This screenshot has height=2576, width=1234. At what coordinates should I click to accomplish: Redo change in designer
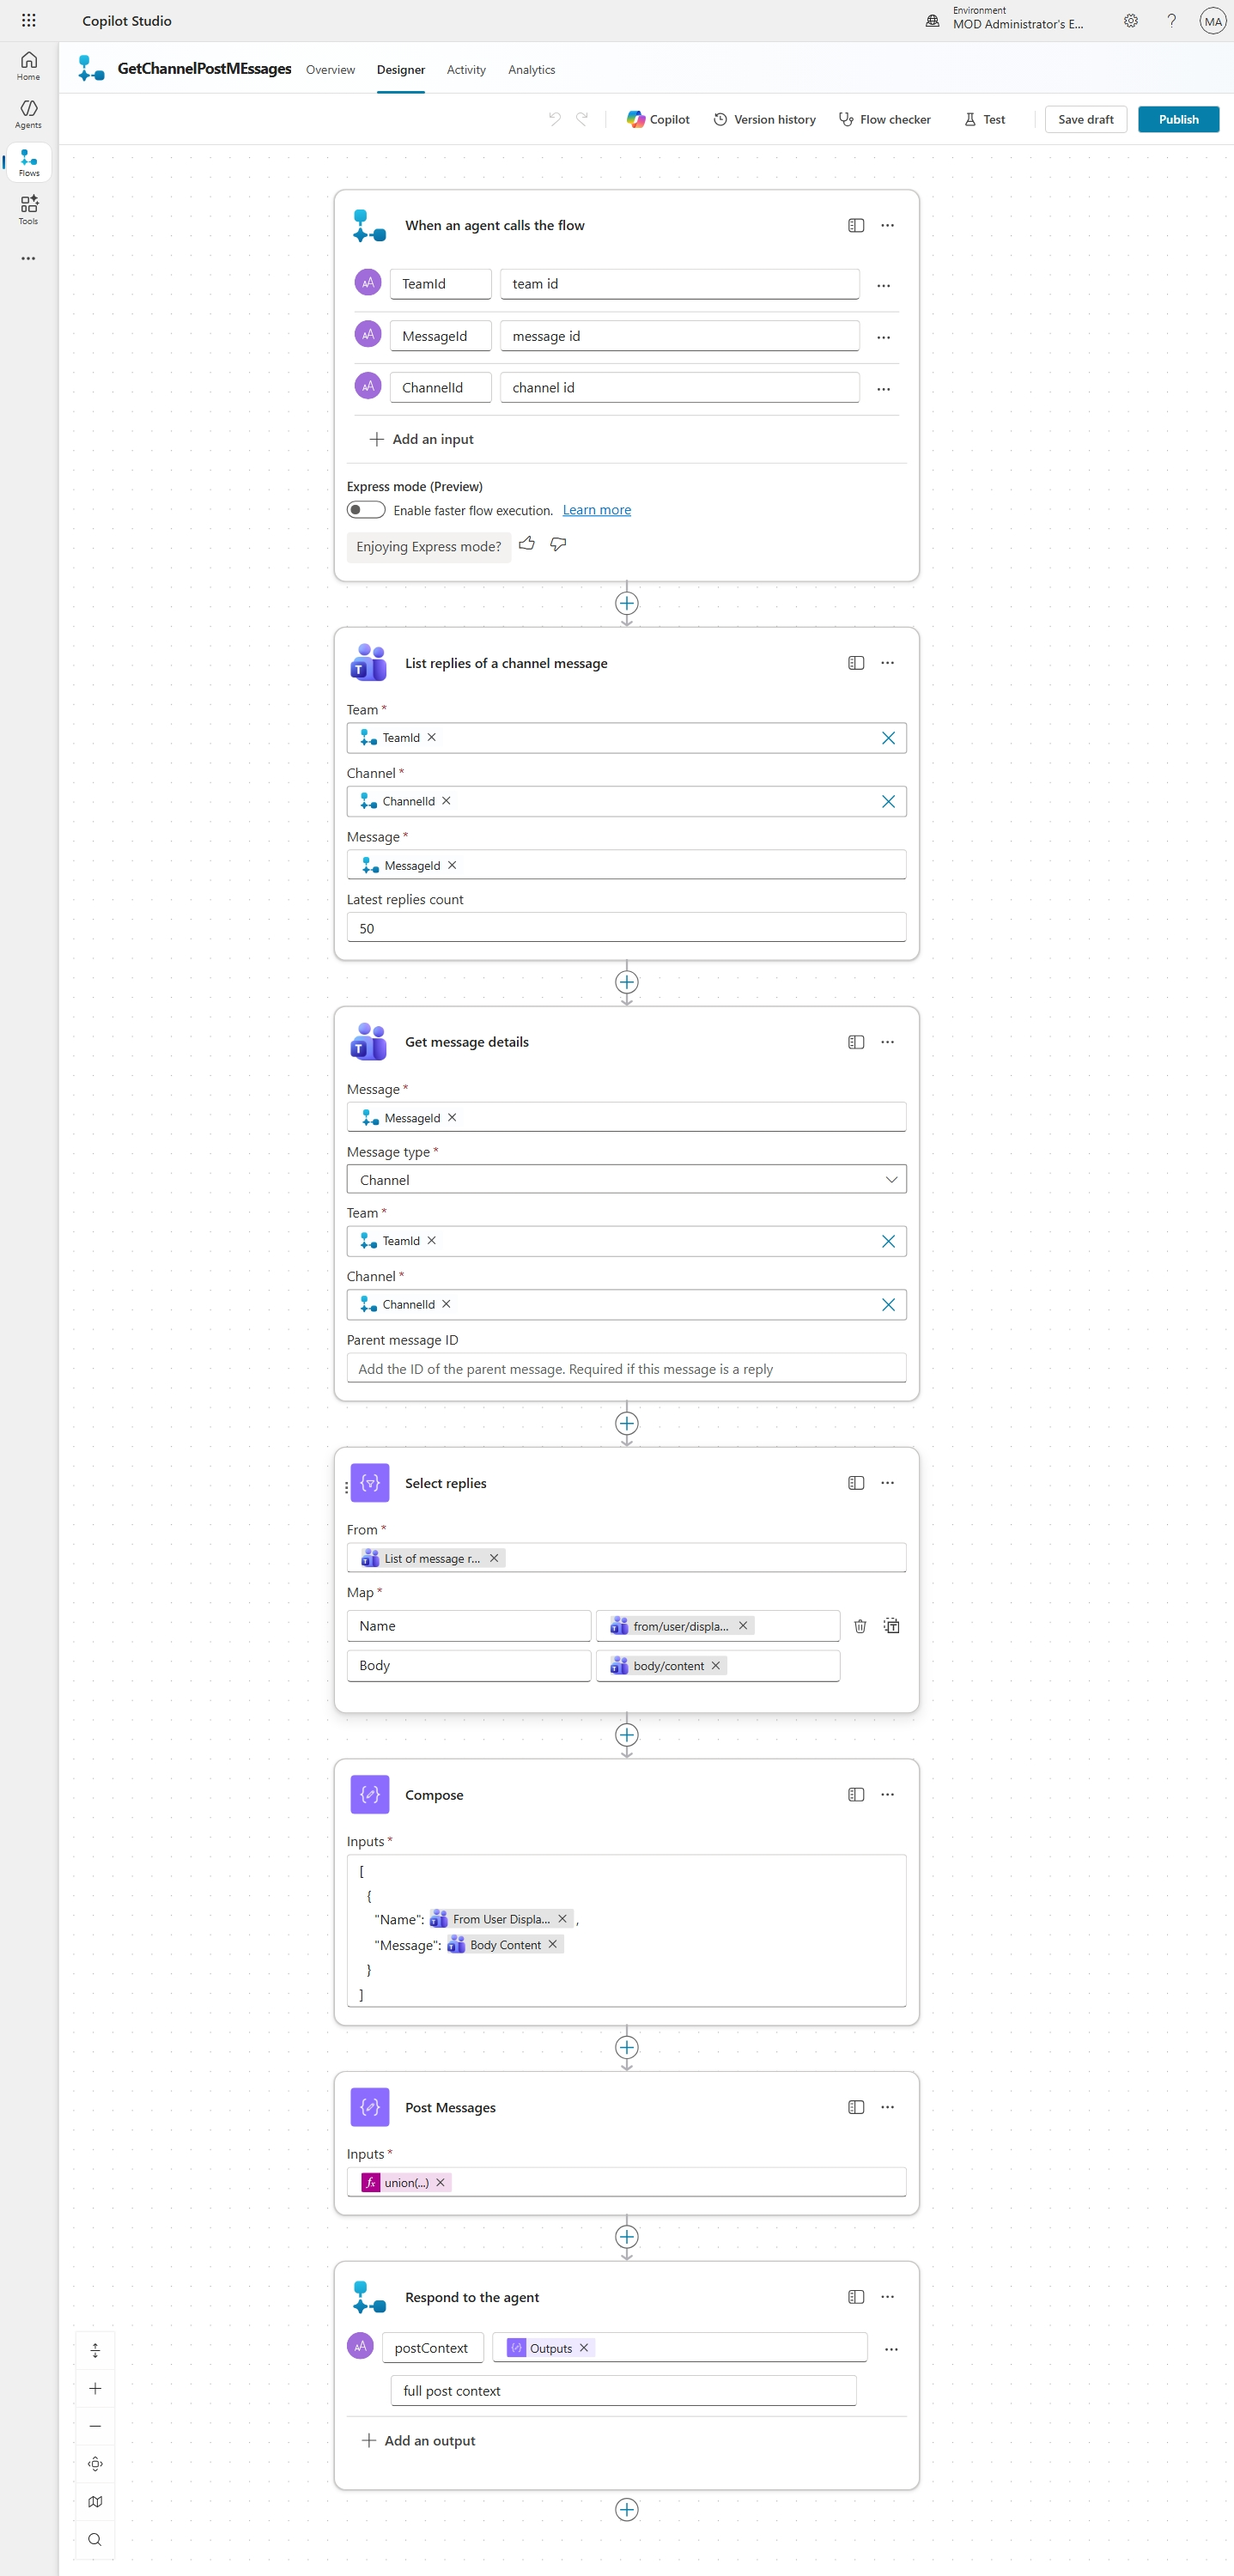click(x=582, y=119)
